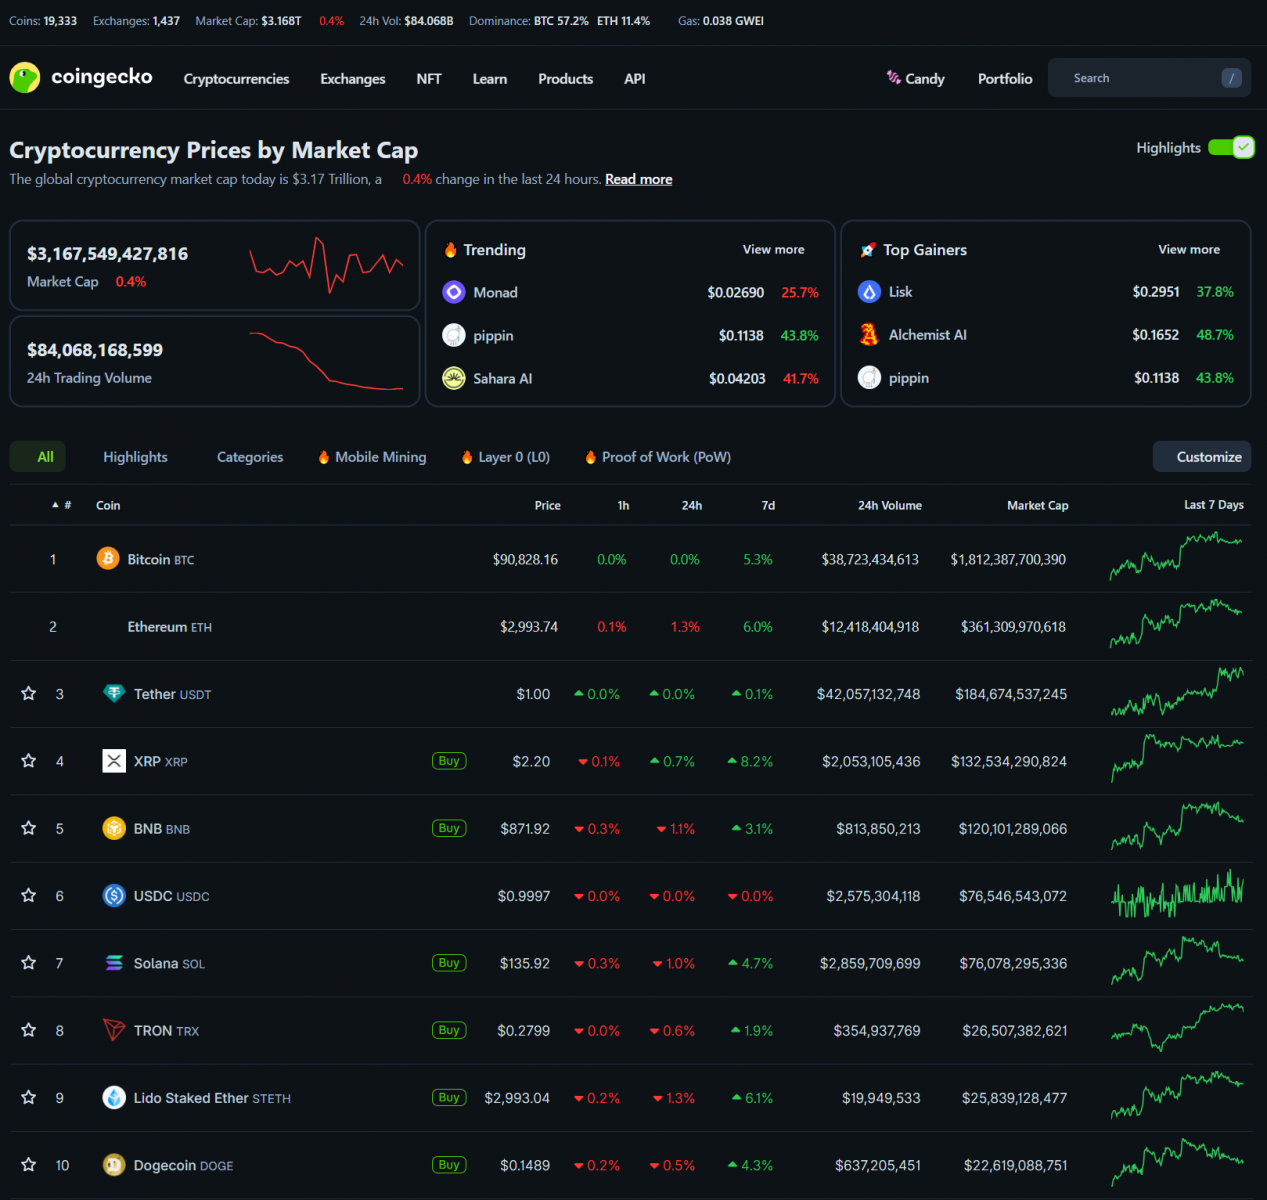Switch to the Categories tab
This screenshot has width=1267, height=1200.
[250, 457]
